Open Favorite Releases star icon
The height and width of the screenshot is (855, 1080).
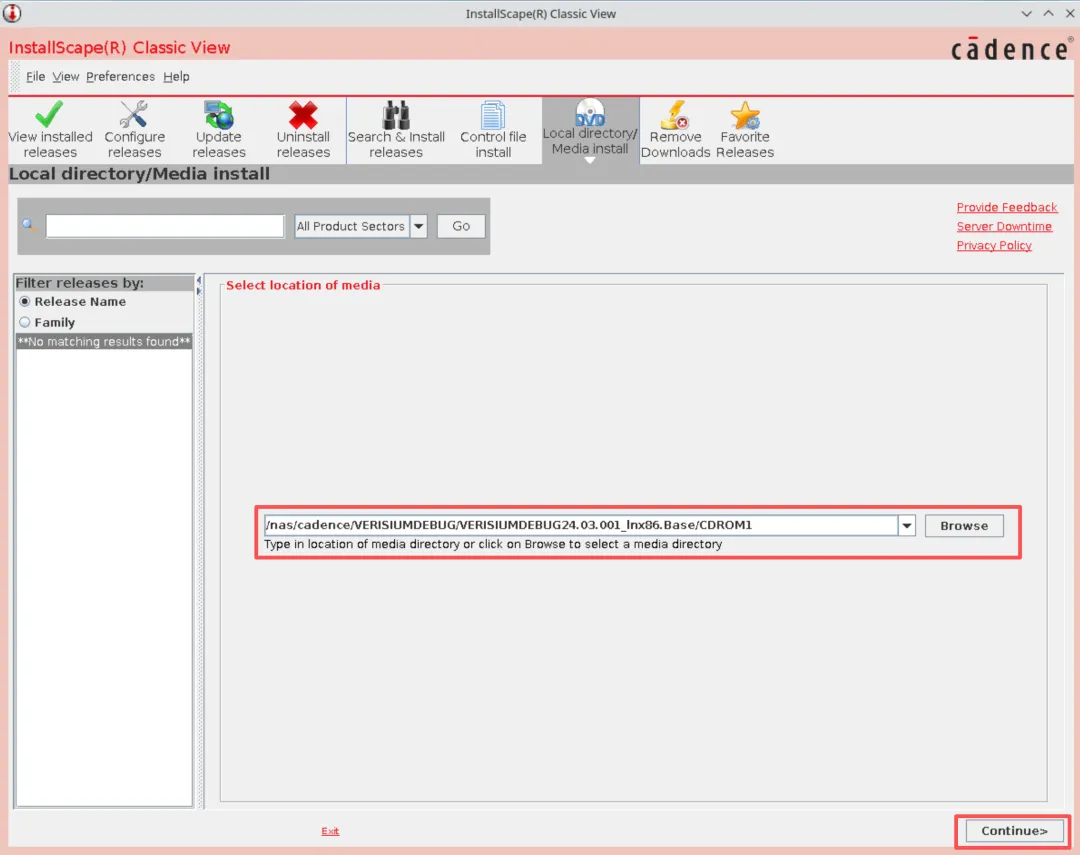[x=745, y=114]
